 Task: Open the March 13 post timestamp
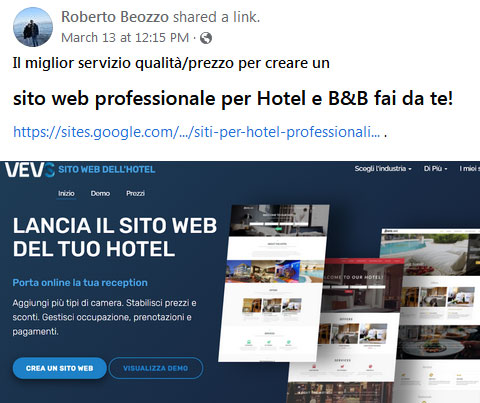pyautogui.click(x=125, y=38)
